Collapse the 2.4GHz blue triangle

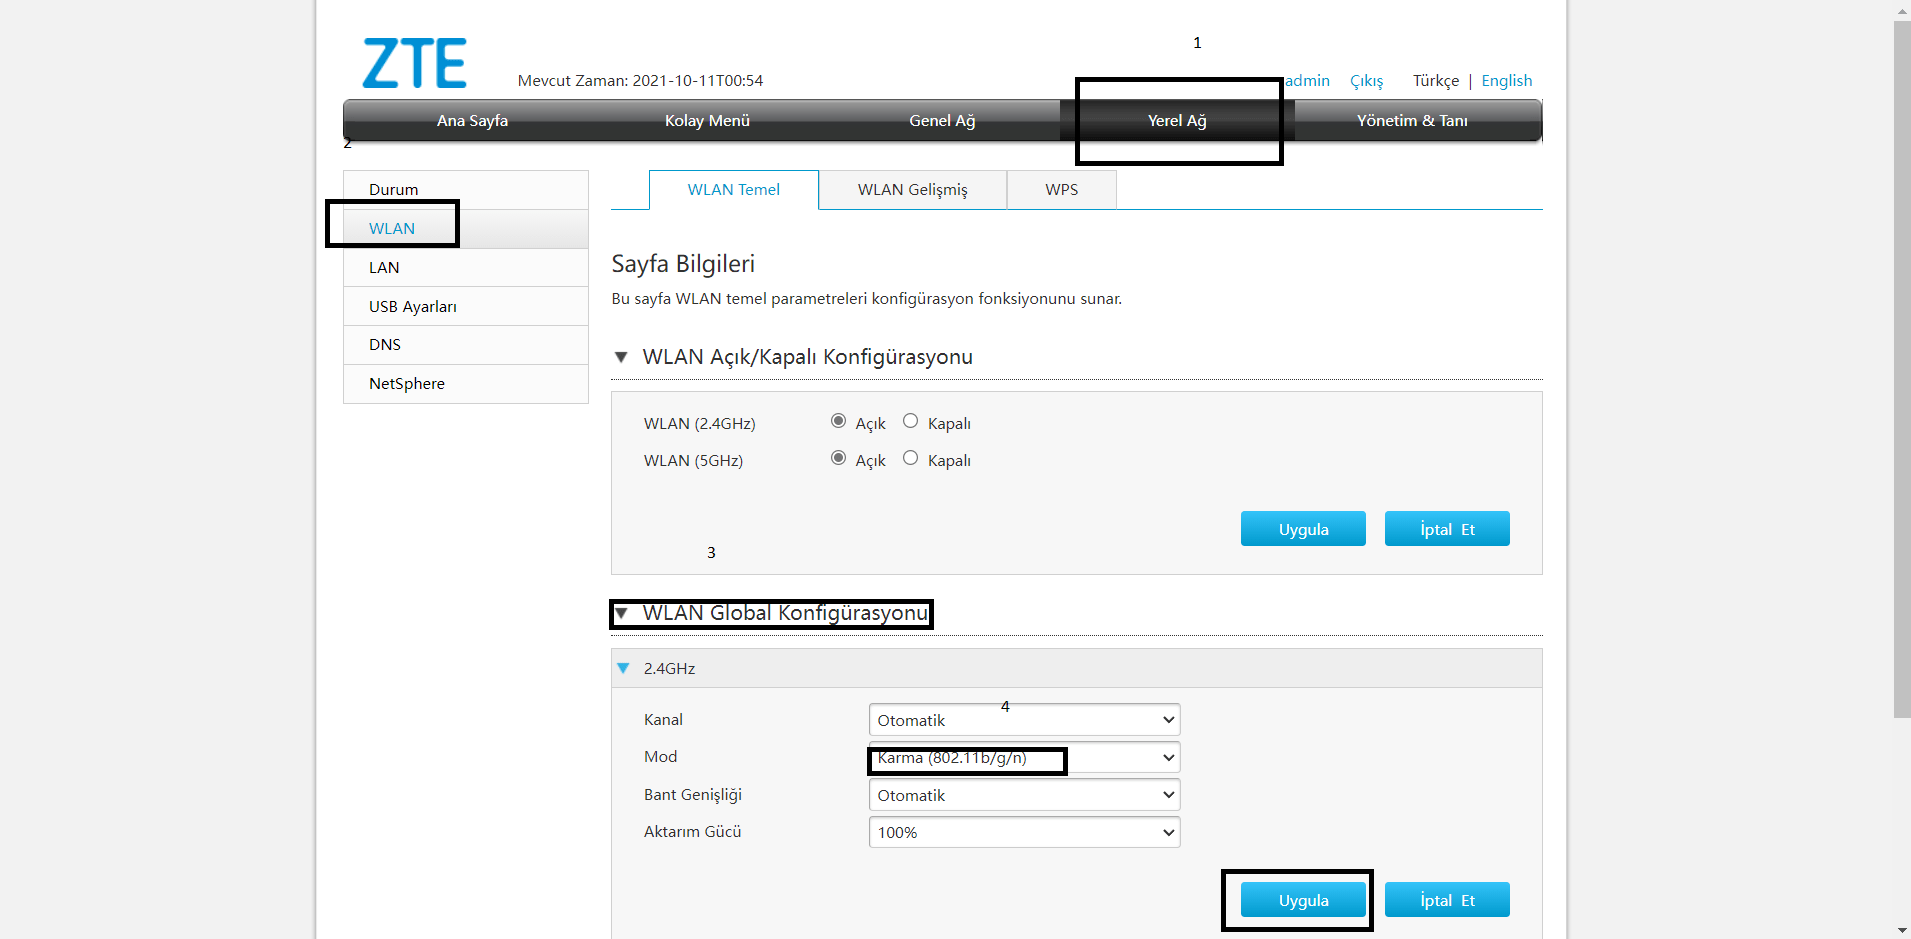coord(623,668)
